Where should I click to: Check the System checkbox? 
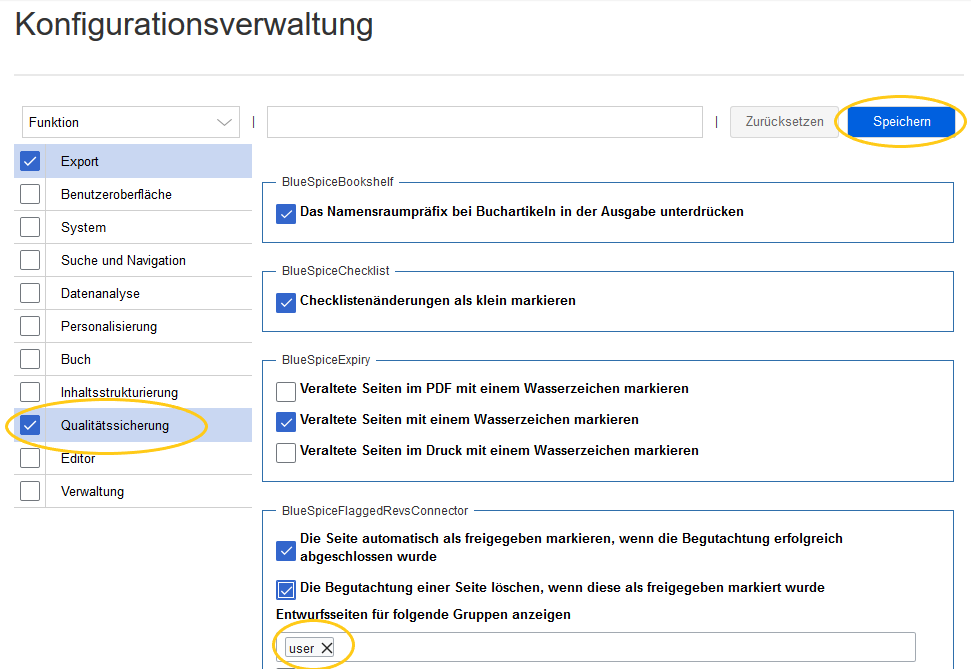30,227
